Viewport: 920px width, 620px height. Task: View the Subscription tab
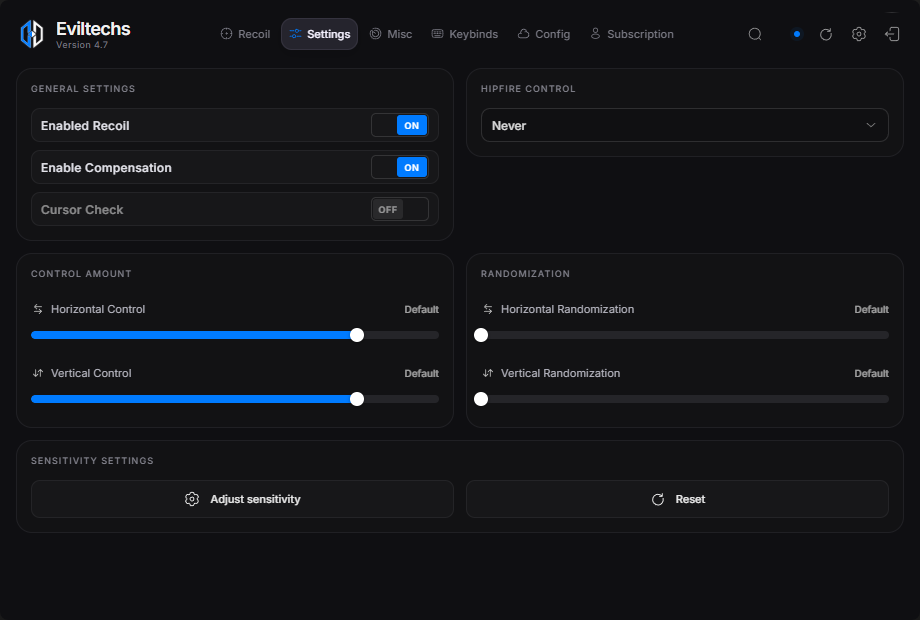tap(632, 34)
